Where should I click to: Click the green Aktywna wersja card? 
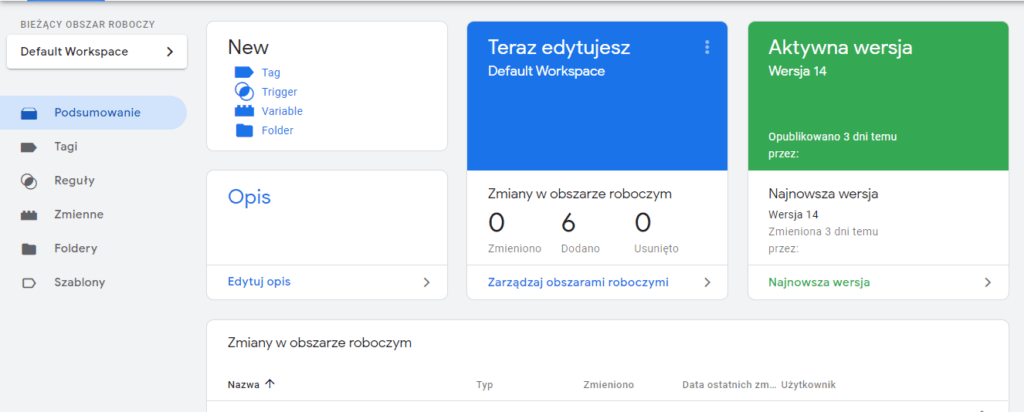click(x=877, y=95)
